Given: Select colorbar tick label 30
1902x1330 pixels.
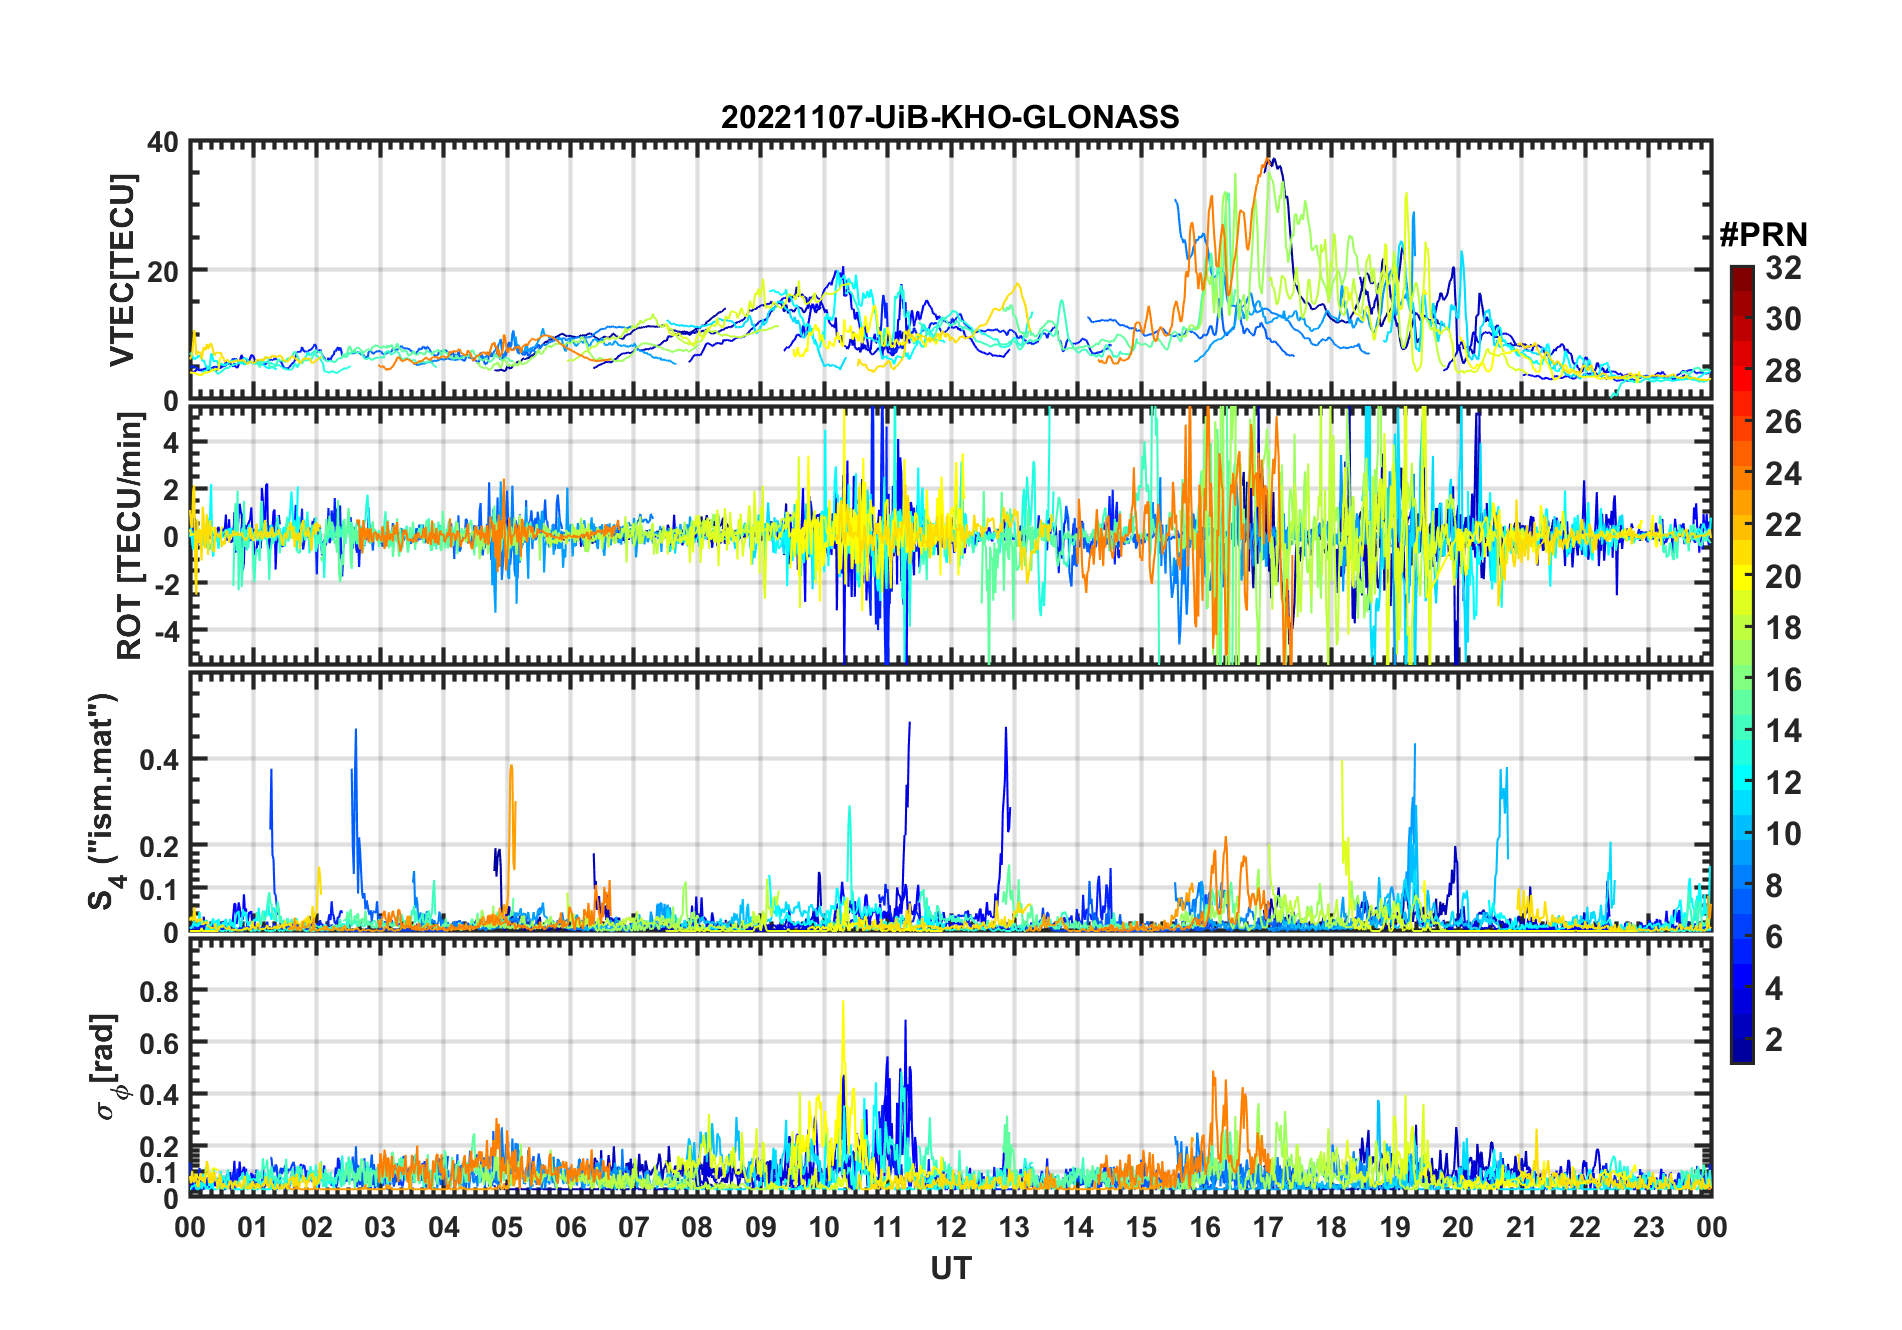Looking at the screenshot, I should (x=1783, y=319).
